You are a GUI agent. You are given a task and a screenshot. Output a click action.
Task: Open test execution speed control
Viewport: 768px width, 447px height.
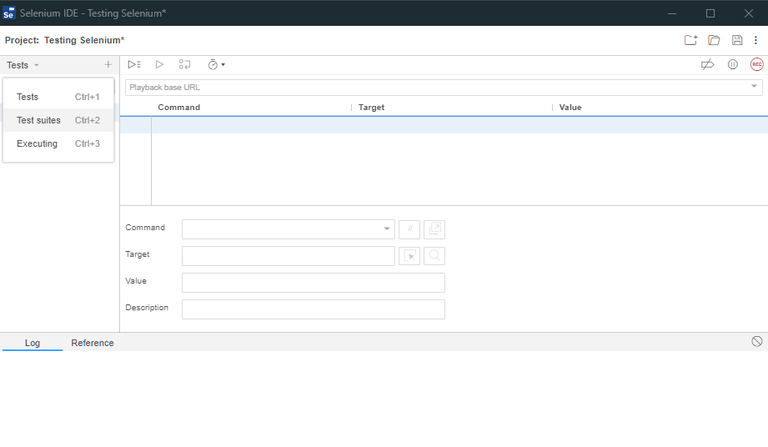[x=216, y=65]
